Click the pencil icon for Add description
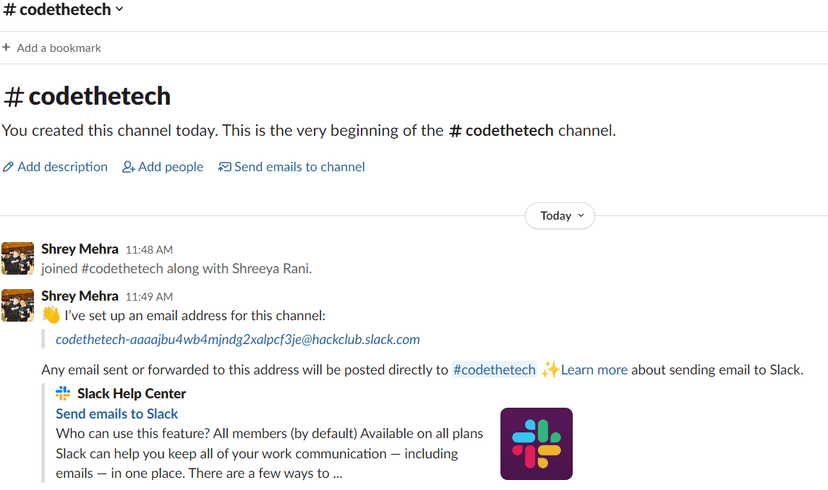Screen dimensions: 828x490 [8, 167]
